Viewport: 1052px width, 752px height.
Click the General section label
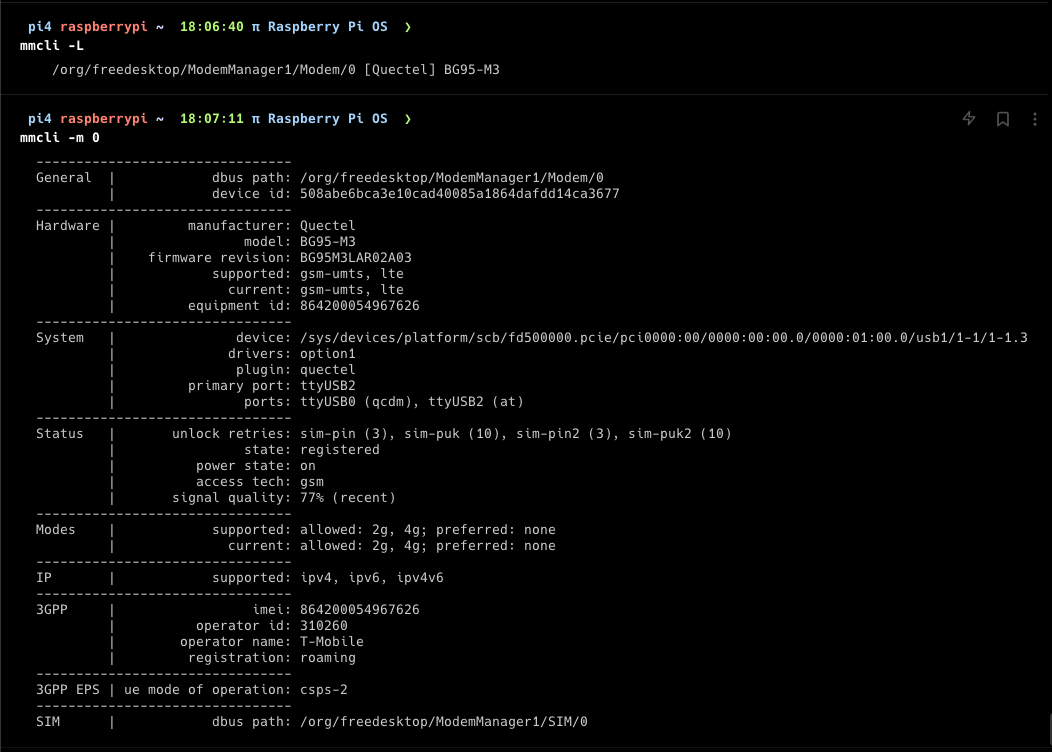click(x=63, y=178)
